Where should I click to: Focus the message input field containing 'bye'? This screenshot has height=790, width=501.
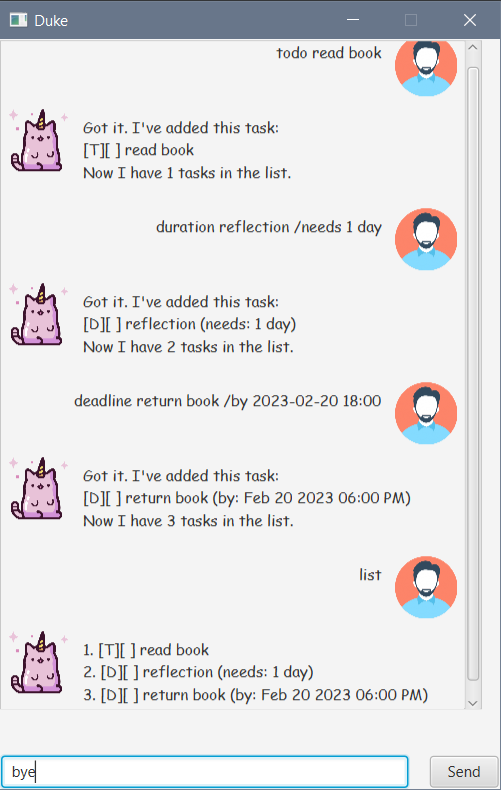point(205,771)
